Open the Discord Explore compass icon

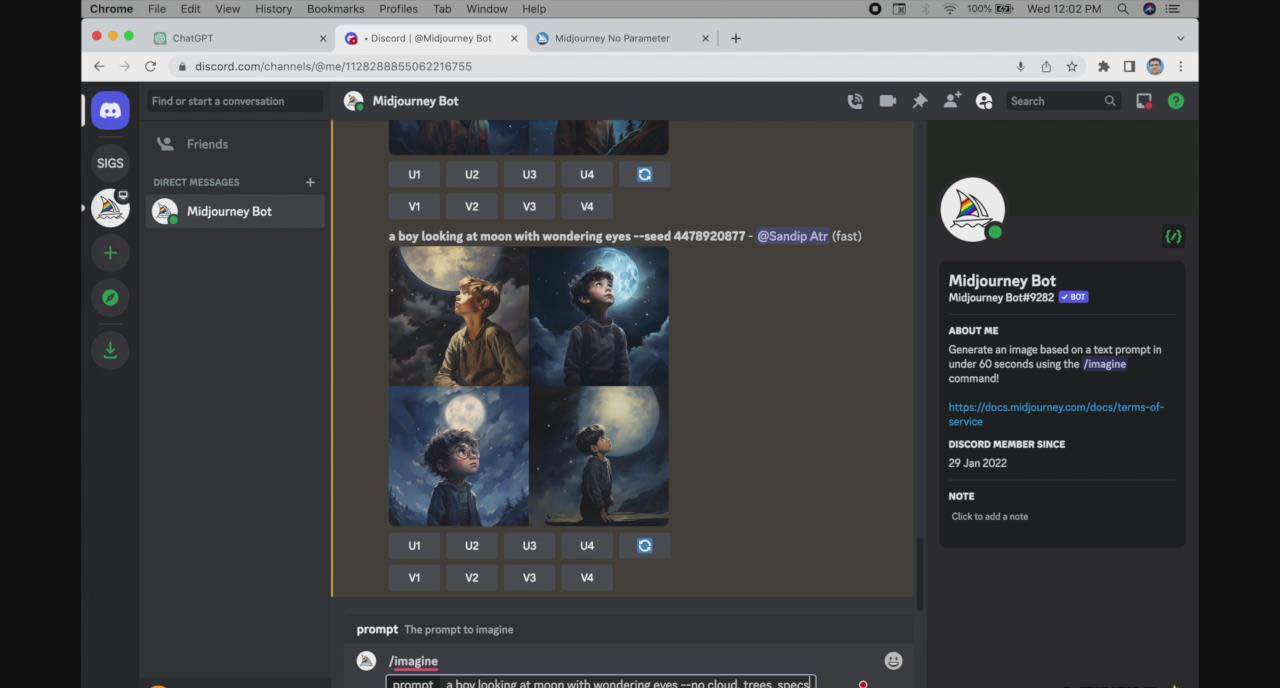pos(110,297)
